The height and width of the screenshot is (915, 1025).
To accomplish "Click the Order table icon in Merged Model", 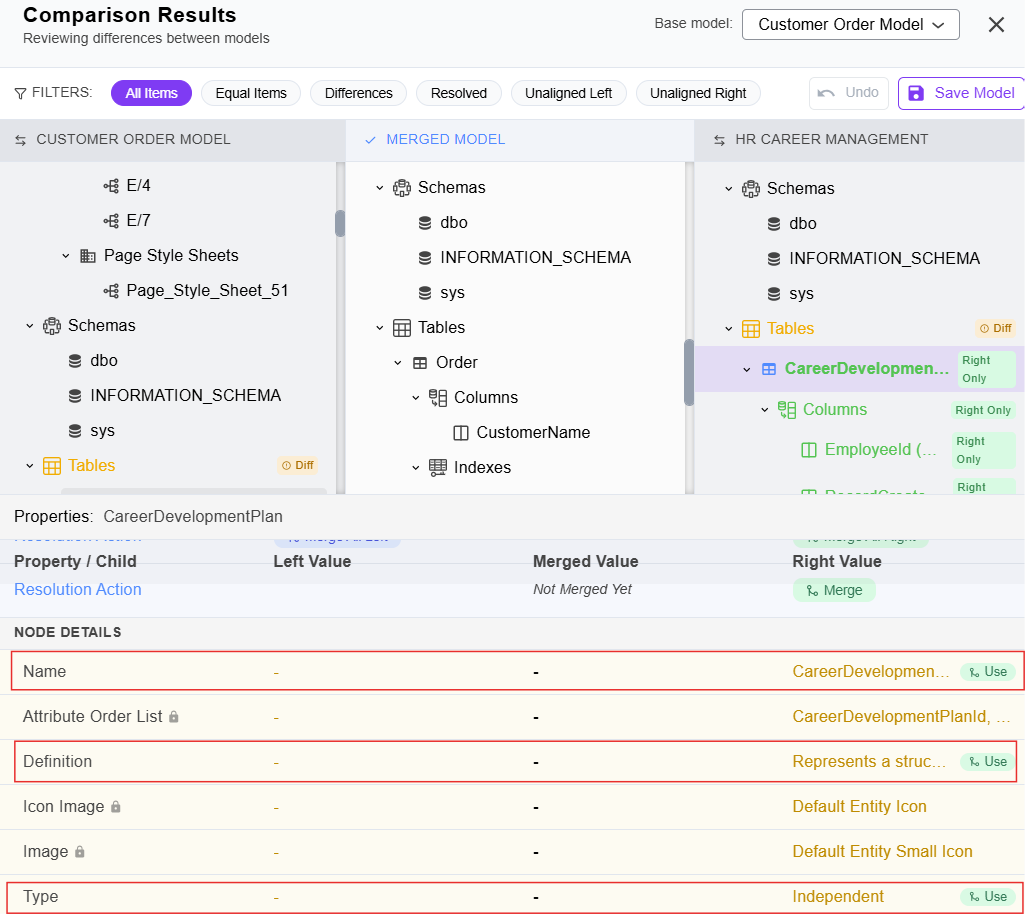I will coord(420,363).
